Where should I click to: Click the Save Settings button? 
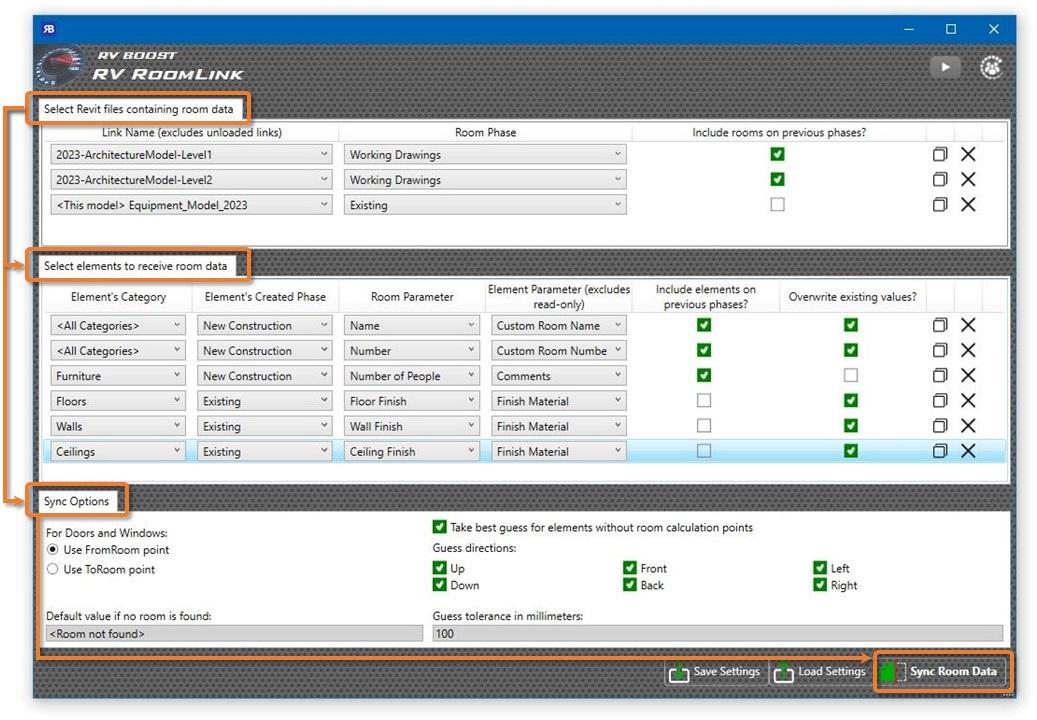[x=714, y=672]
